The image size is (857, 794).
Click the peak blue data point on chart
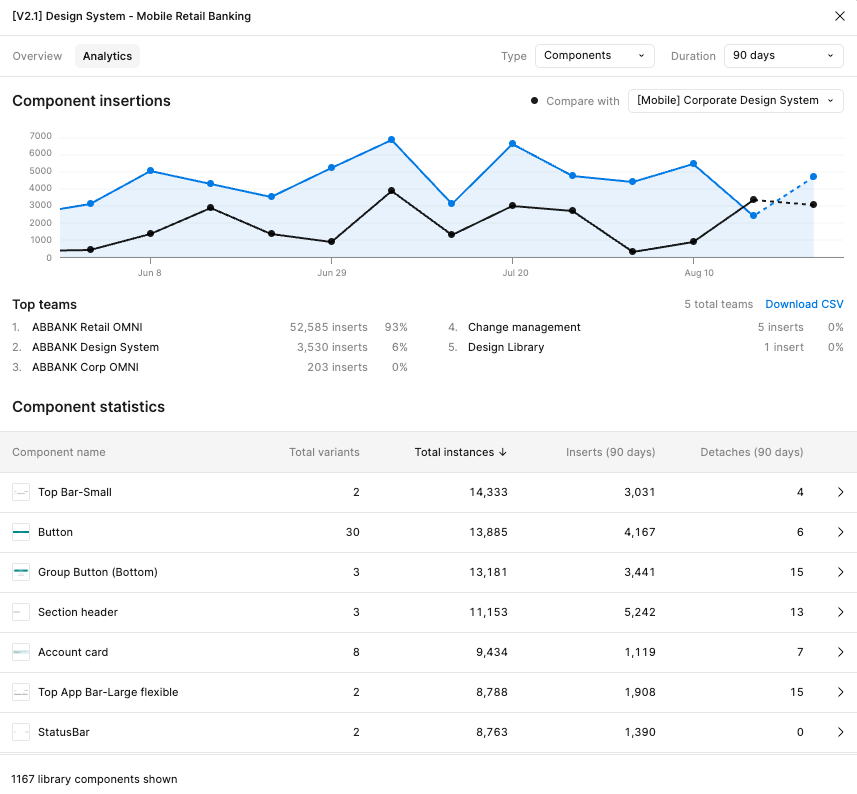coord(391,140)
